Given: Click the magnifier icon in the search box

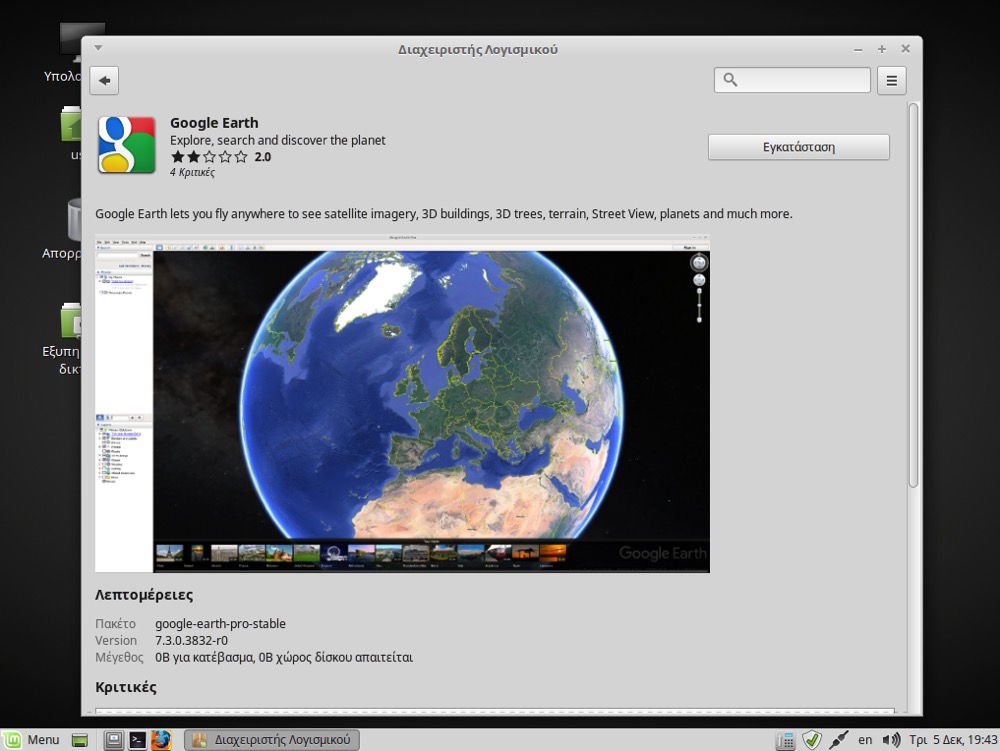Looking at the screenshot, I should point(730,80).
